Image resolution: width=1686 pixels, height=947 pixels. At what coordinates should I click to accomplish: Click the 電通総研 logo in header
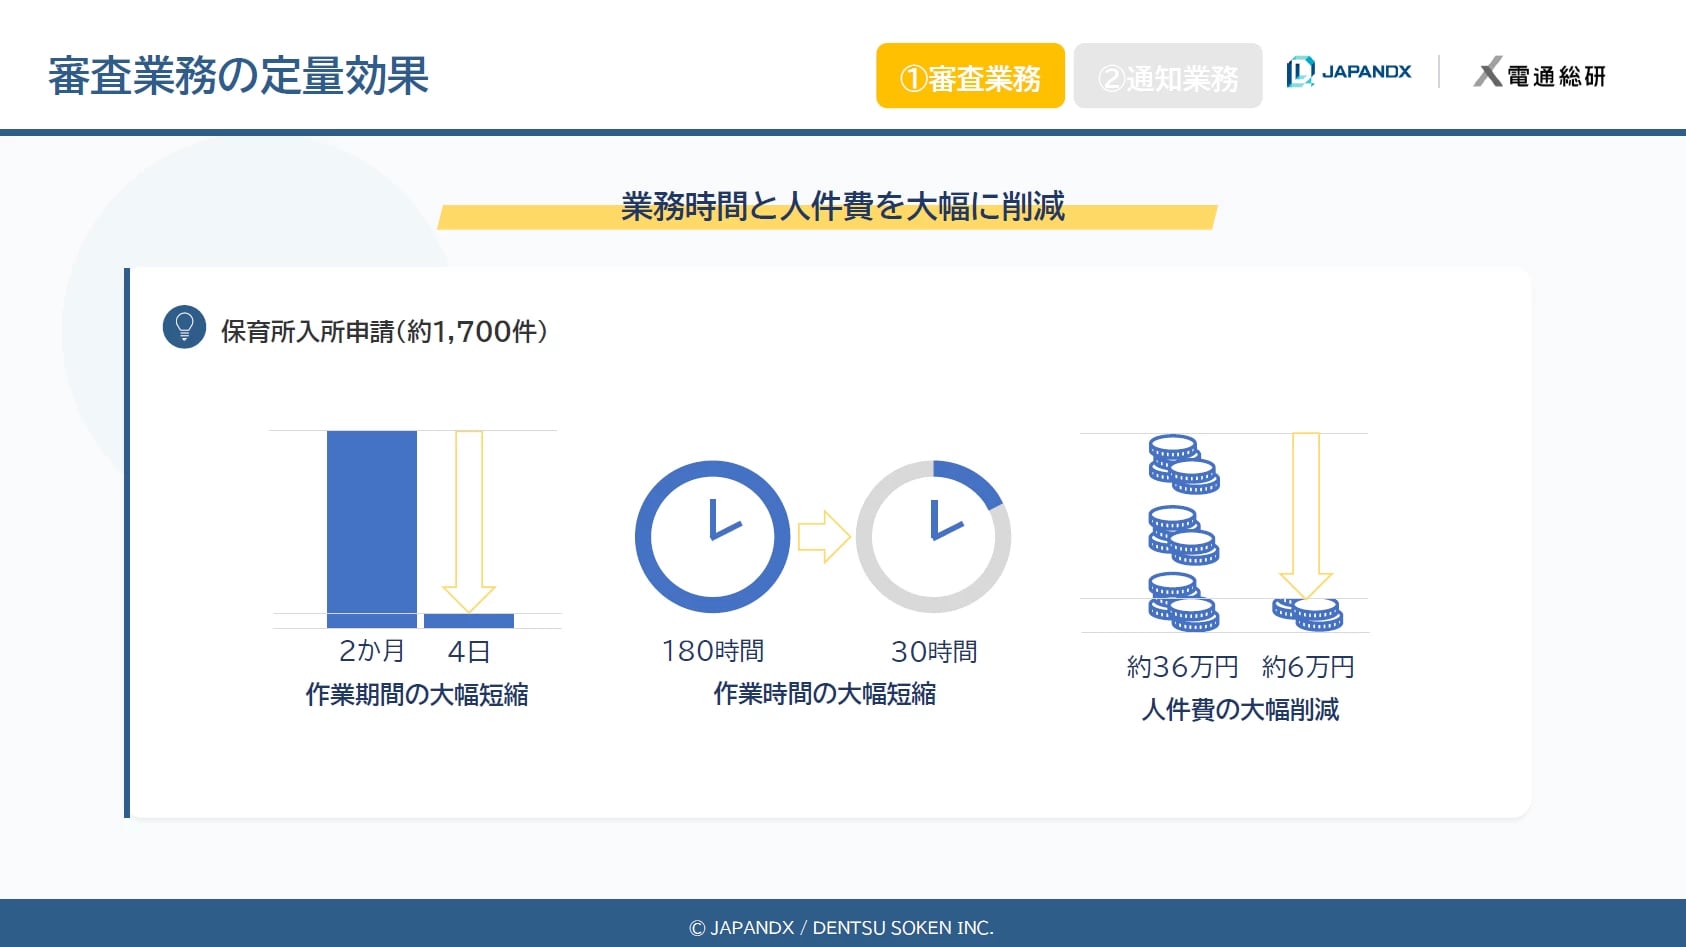1539,74
